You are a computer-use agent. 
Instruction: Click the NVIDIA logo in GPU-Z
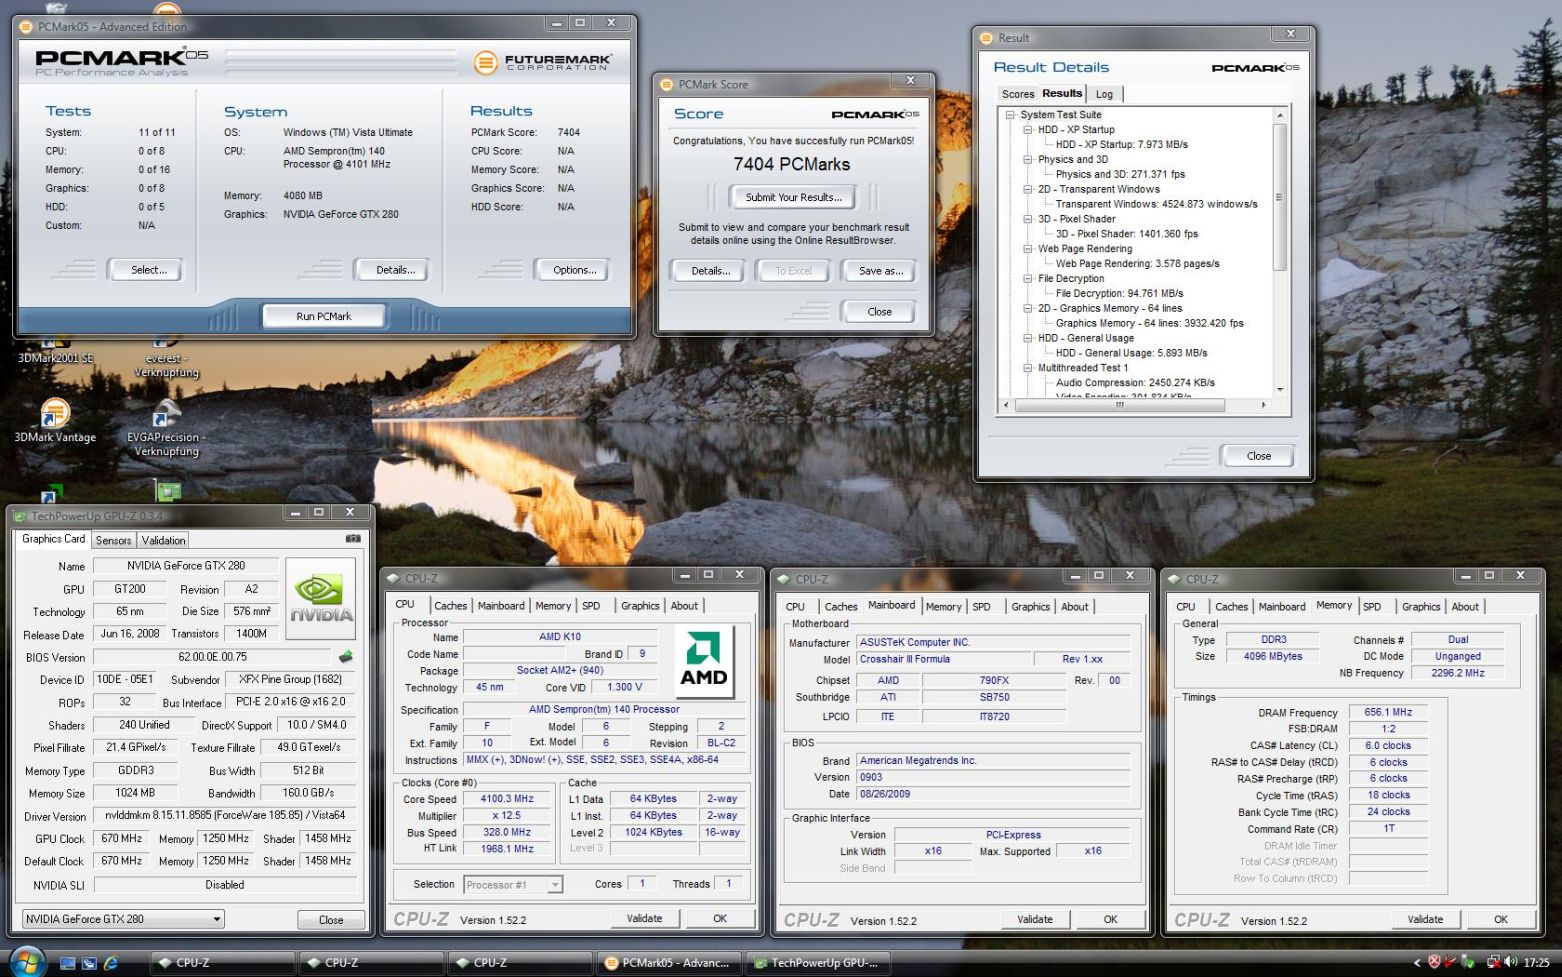[320, 597]
